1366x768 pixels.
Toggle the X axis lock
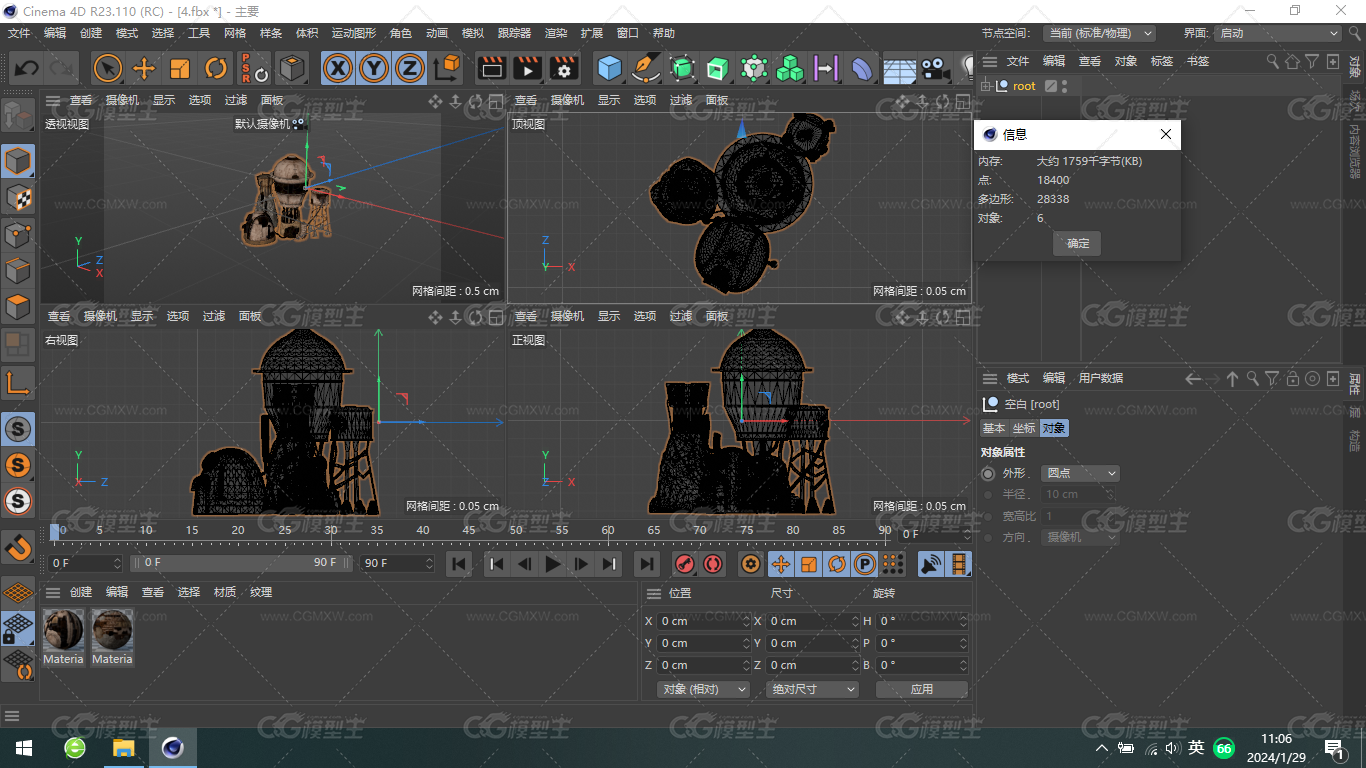(x=340, y=68)
